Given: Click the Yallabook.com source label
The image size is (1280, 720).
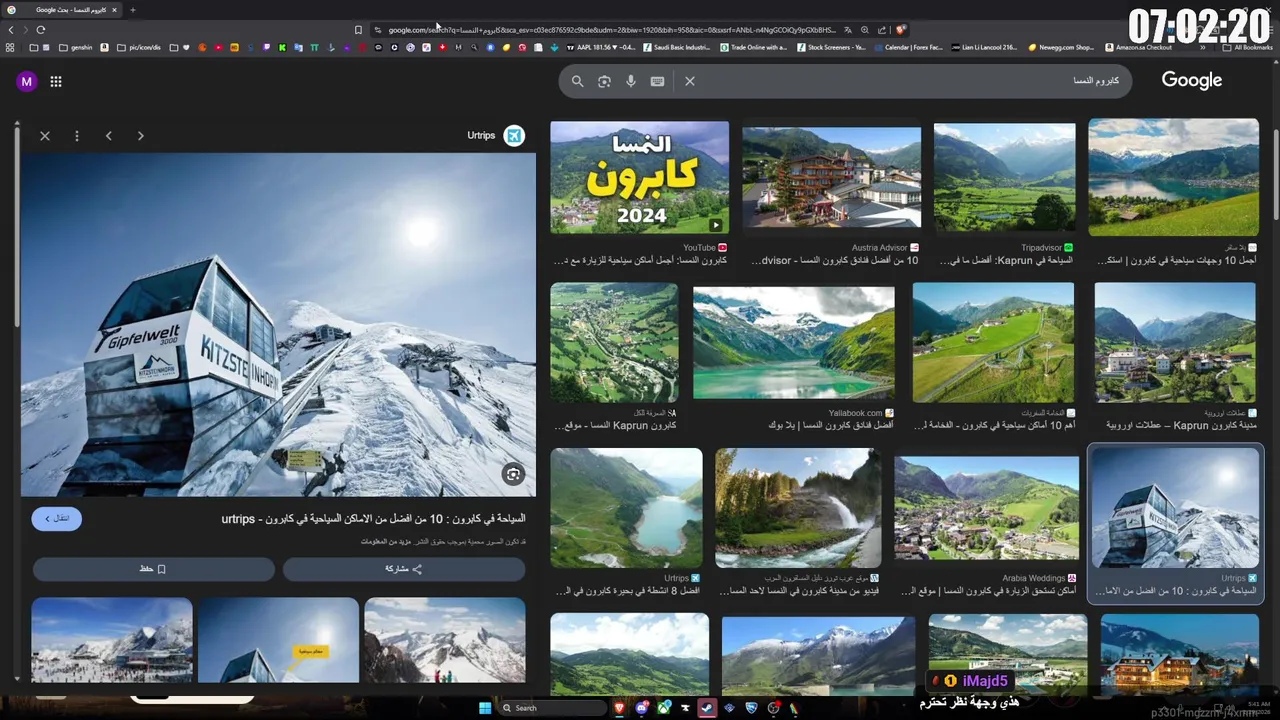Looking at the screenshot, I should [855, 413].
